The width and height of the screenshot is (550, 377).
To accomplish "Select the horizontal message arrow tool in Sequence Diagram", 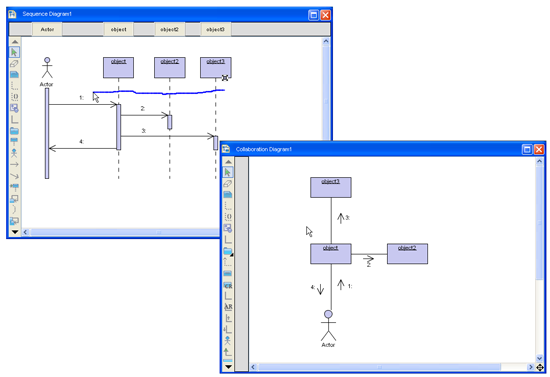I will (14, 164).
